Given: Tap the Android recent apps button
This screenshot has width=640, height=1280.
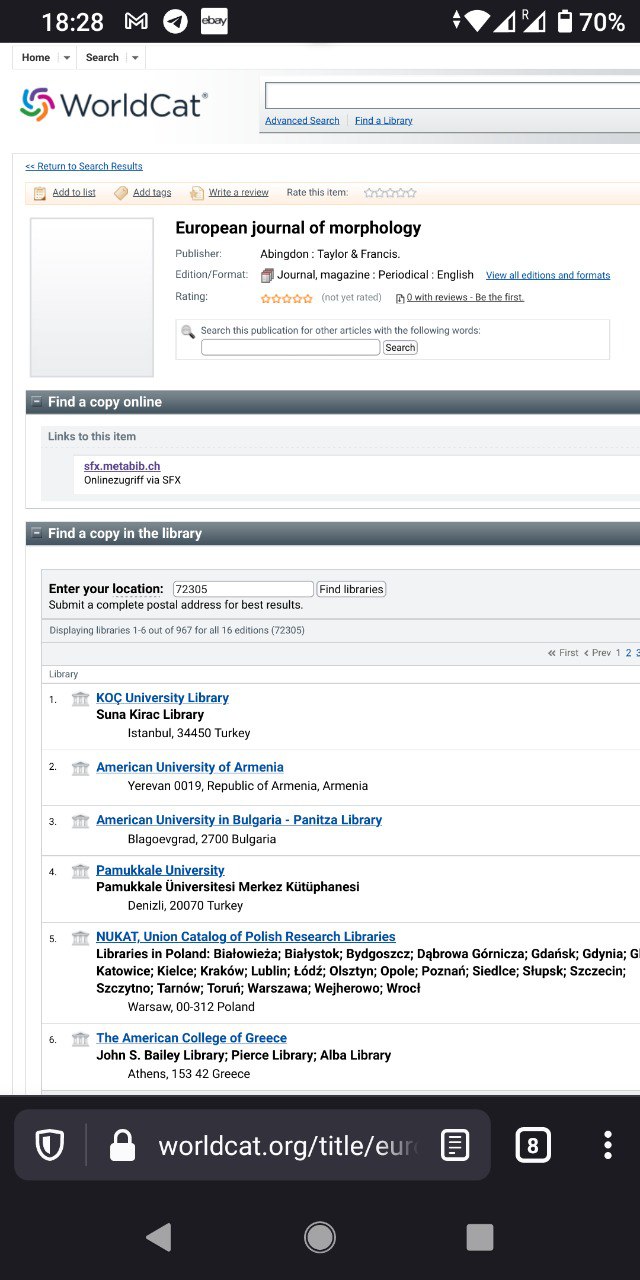Looking at the screenshot, I should click(x=480, y=1237).
